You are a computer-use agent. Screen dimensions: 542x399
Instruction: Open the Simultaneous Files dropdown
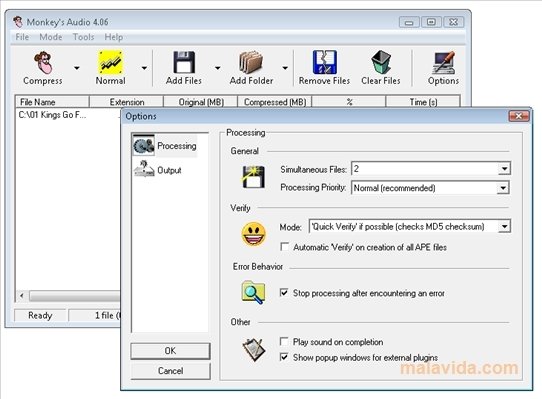coord(504,169)
